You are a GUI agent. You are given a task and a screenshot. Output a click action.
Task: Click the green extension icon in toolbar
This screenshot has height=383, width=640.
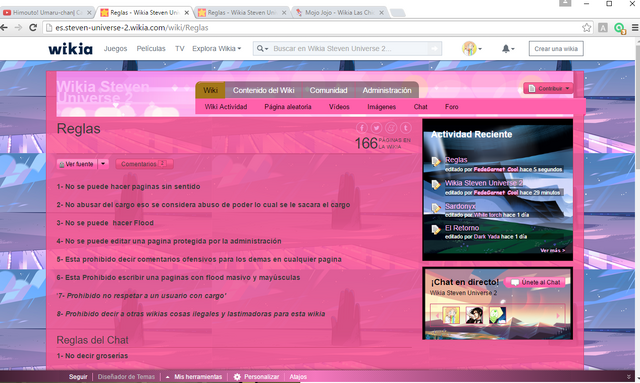pos(620,28)
